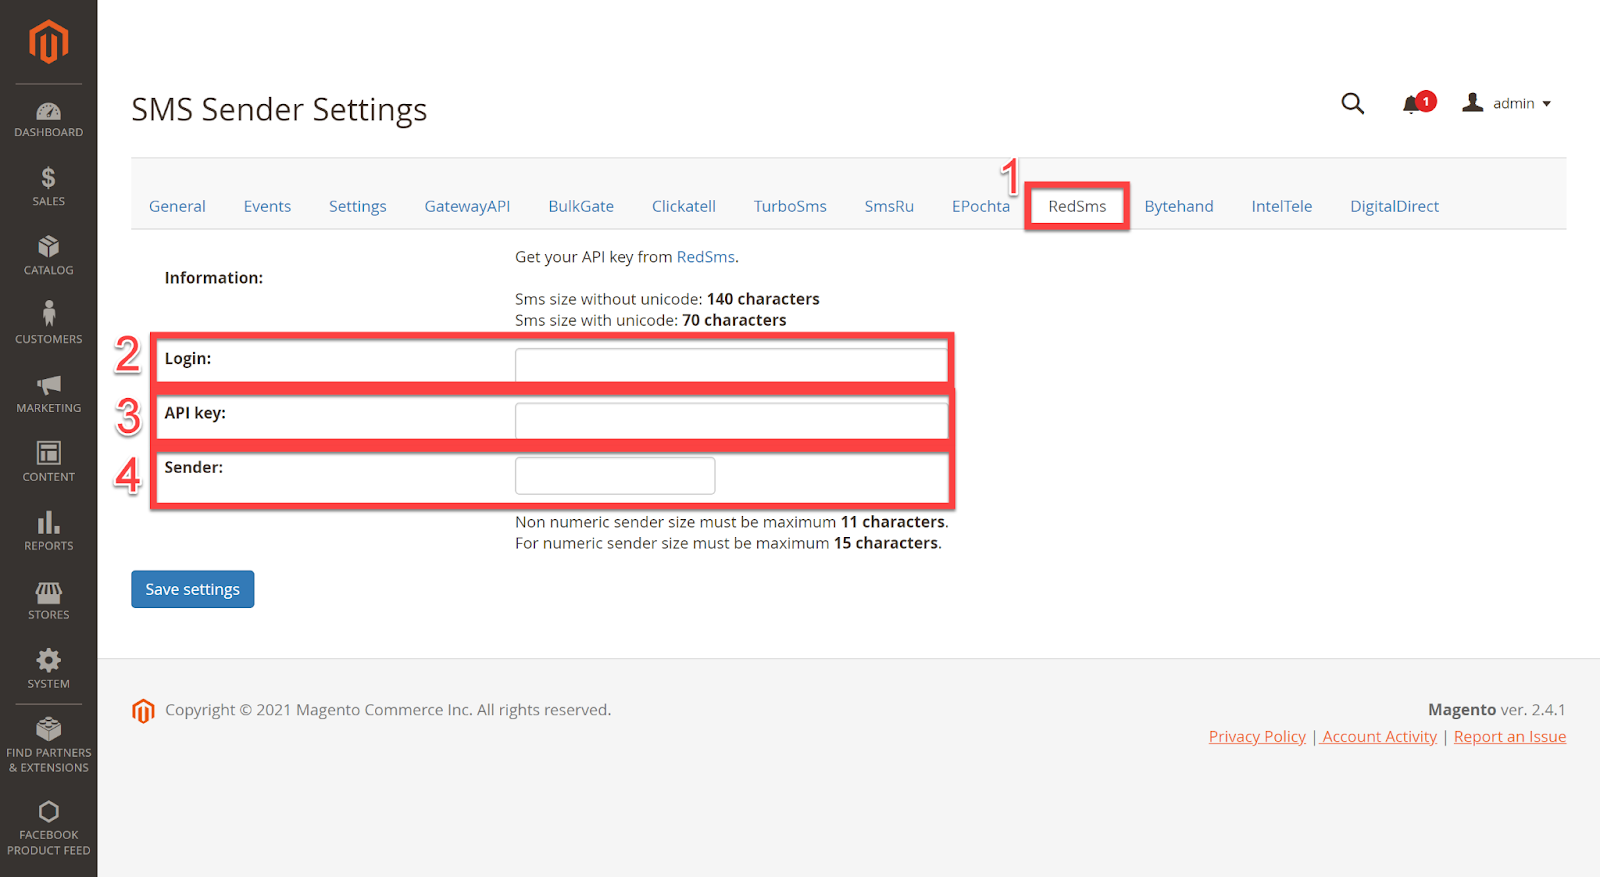Viewport: 1600px width, 877px height.
Task: Switch to the Settings tab
Action: pos(357,206)
